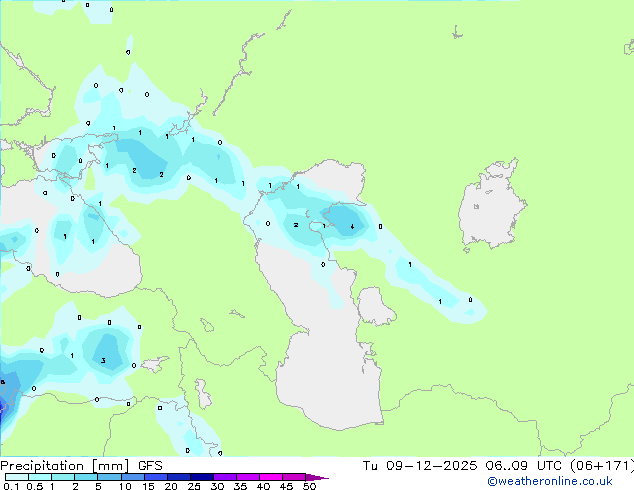Pick the 1–2 mm legend swatch
This screenshot has width=634, height=490.
[63, 477]
